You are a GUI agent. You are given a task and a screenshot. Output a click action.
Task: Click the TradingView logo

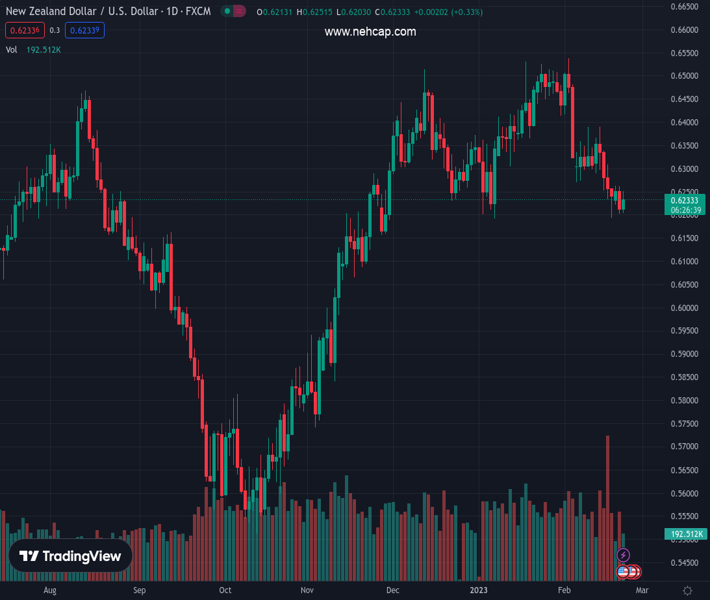coord(70,556)
